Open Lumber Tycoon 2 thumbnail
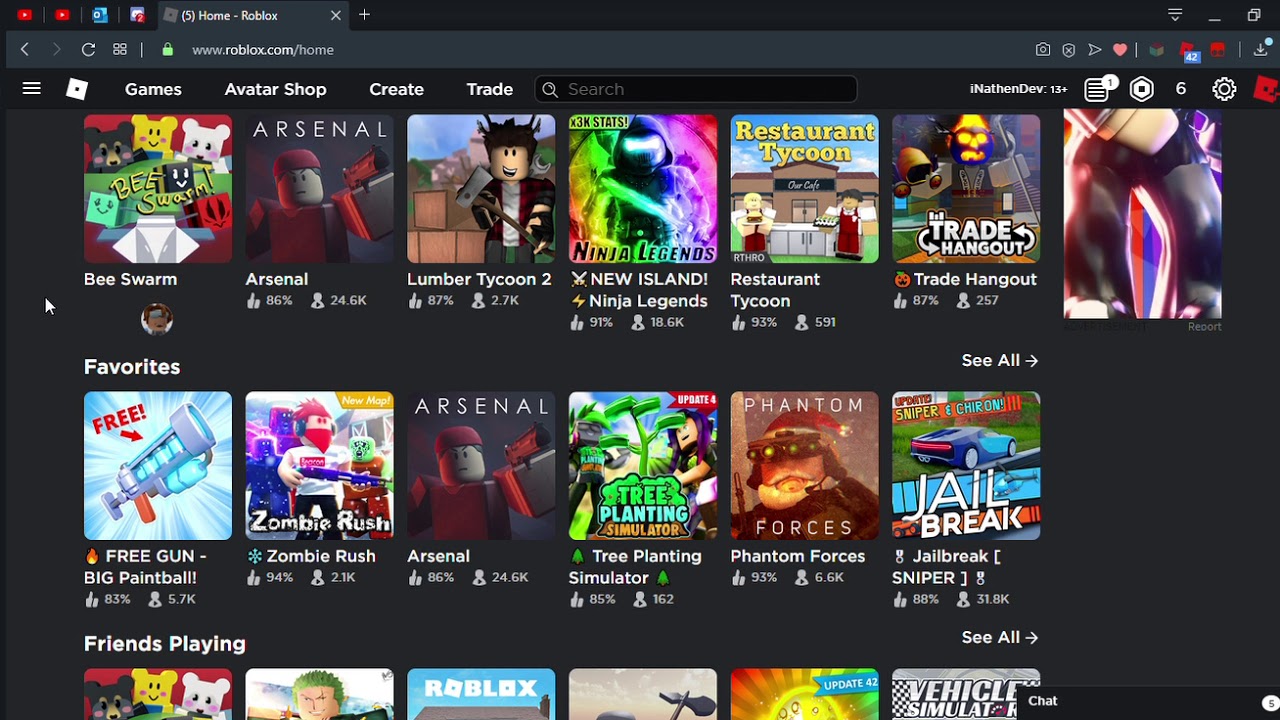This screenshot has width=1280, height=720. click(x=481, y=189)
